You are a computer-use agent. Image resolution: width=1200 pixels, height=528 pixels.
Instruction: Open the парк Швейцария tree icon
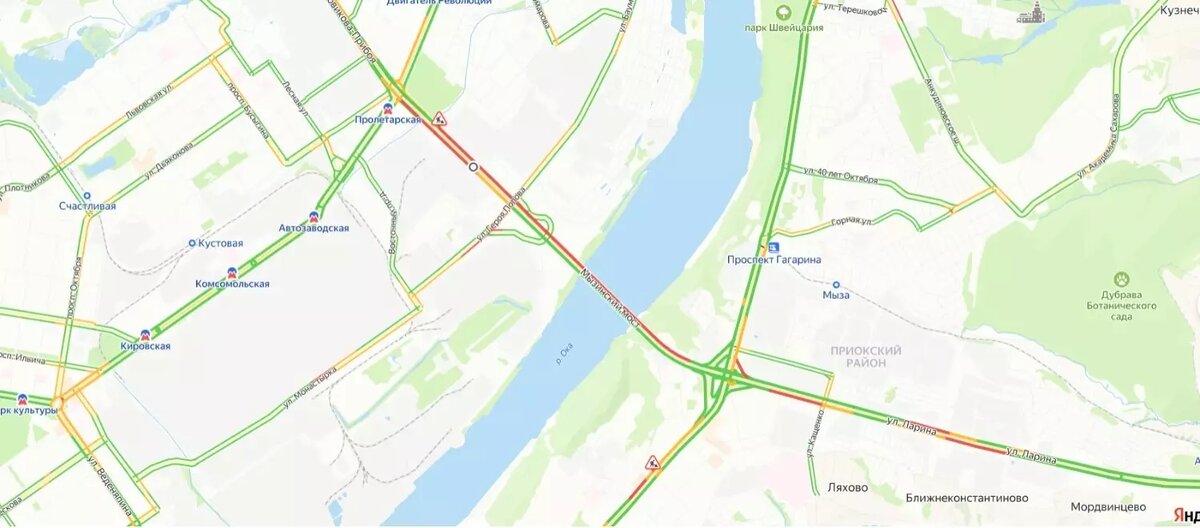(x=781, y=12)
